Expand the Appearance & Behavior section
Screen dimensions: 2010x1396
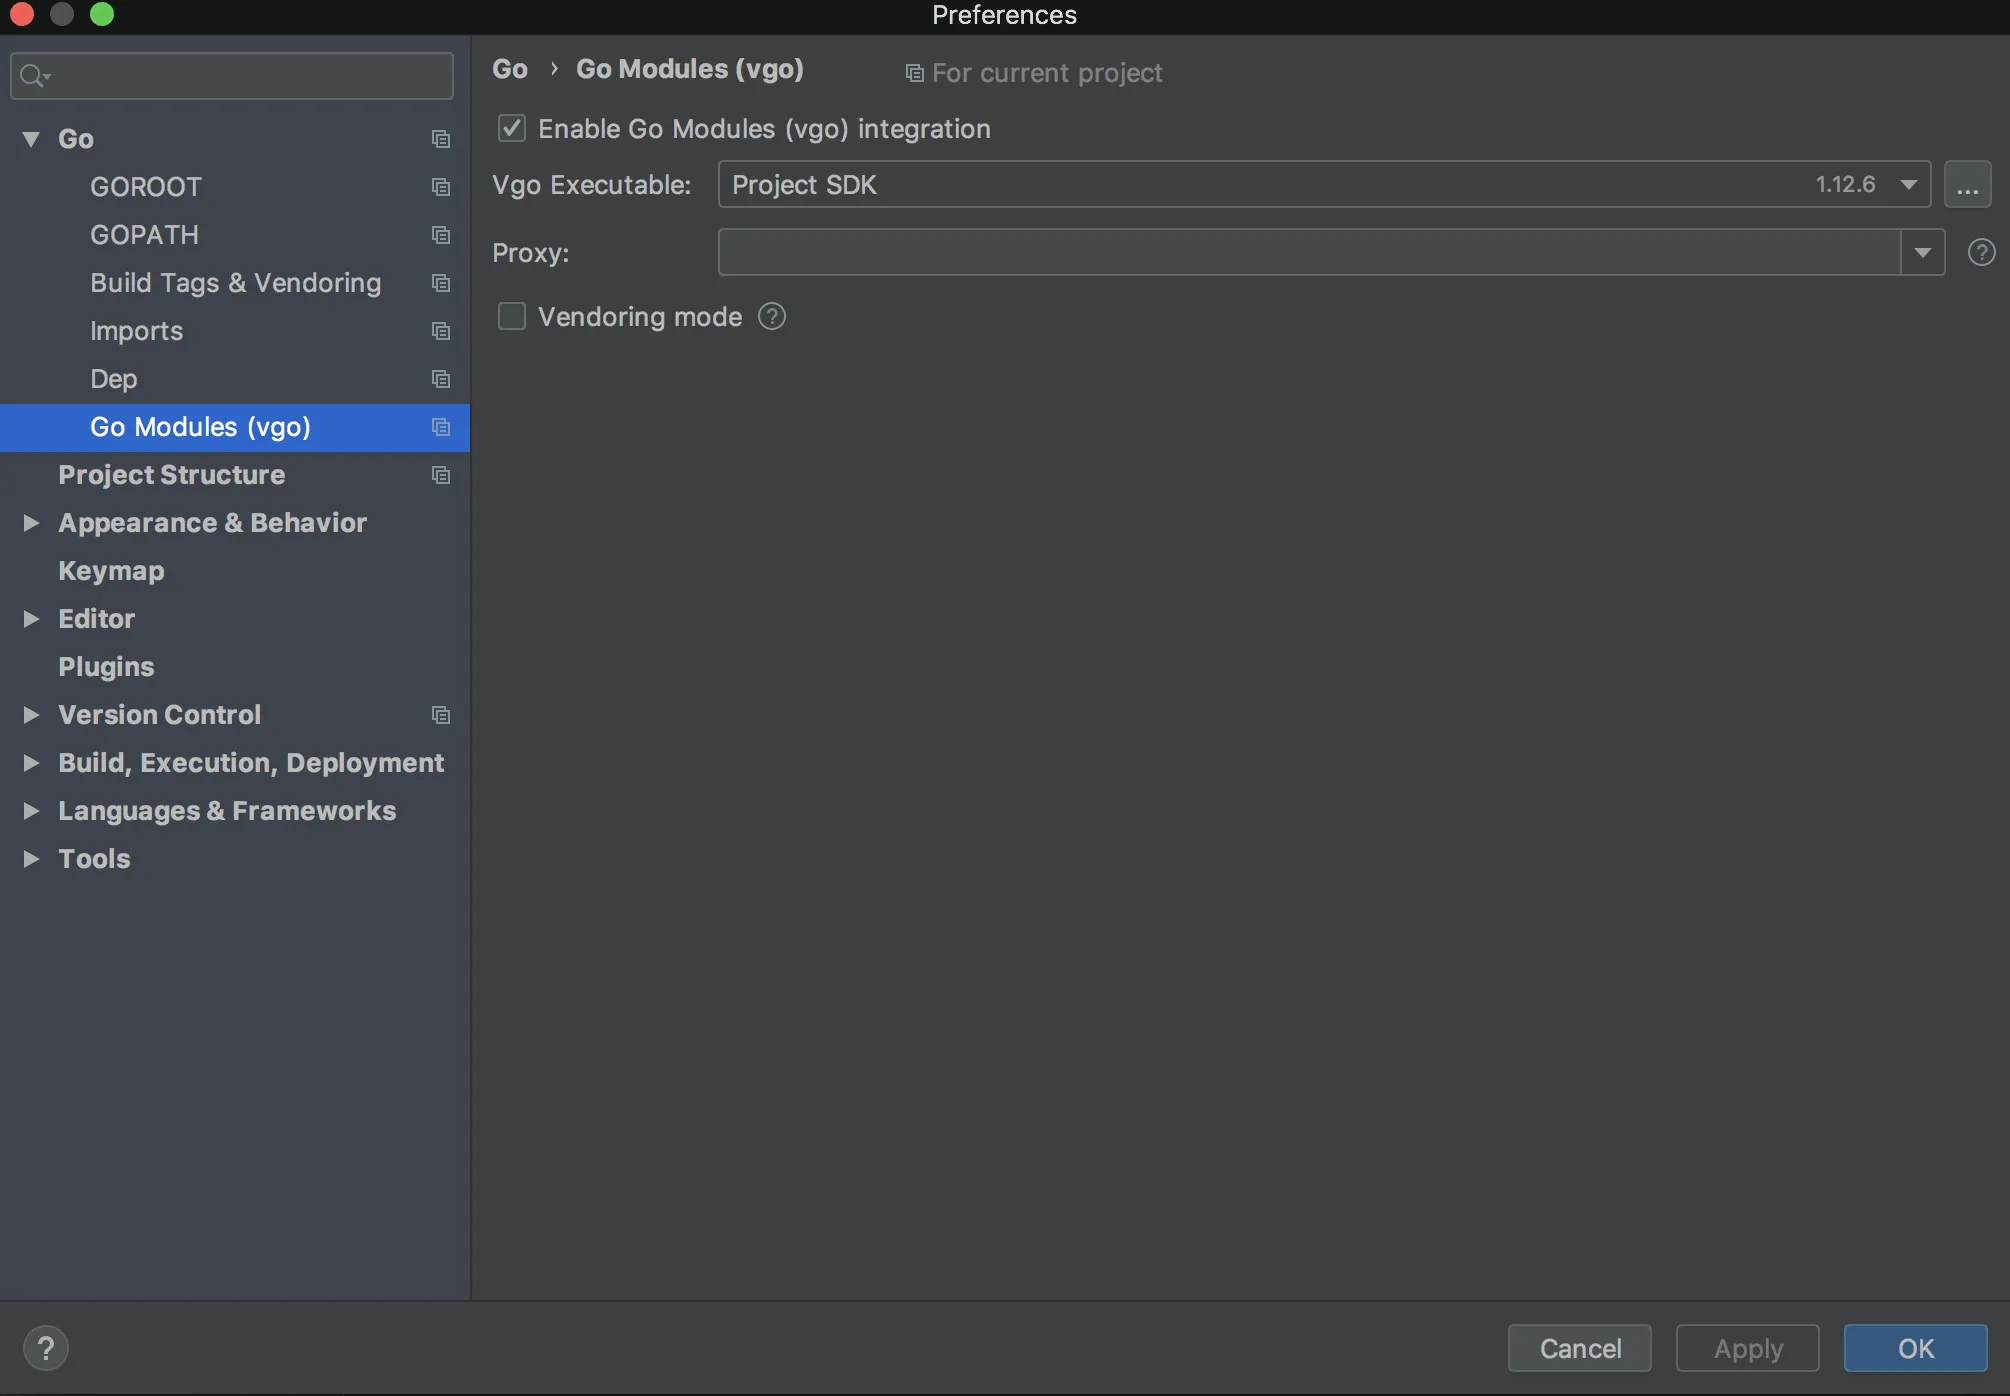(x=31, y=523)
